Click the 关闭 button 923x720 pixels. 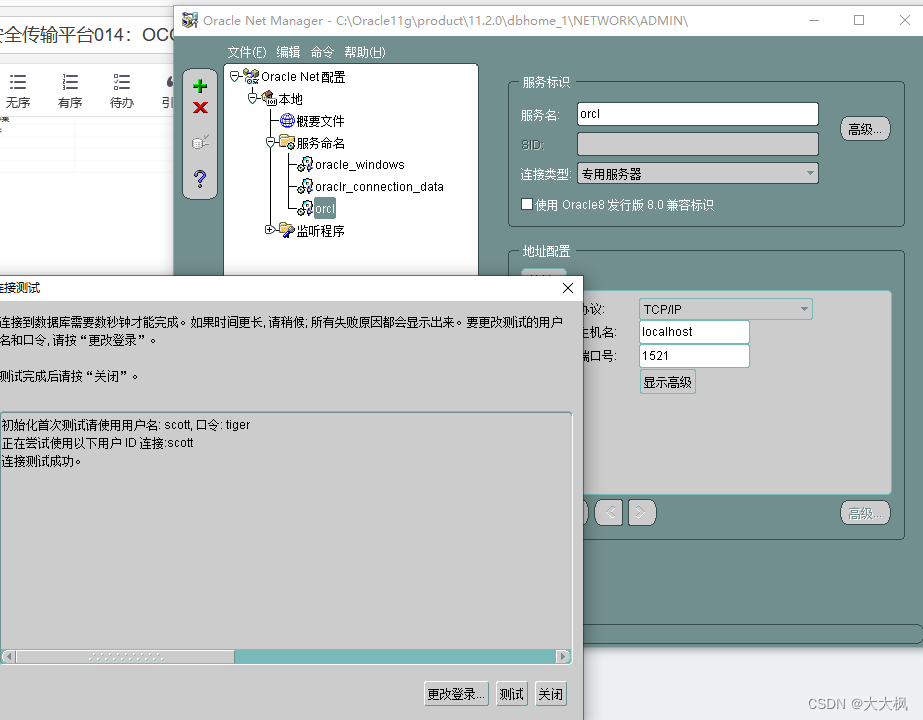(x=551, y=694)
